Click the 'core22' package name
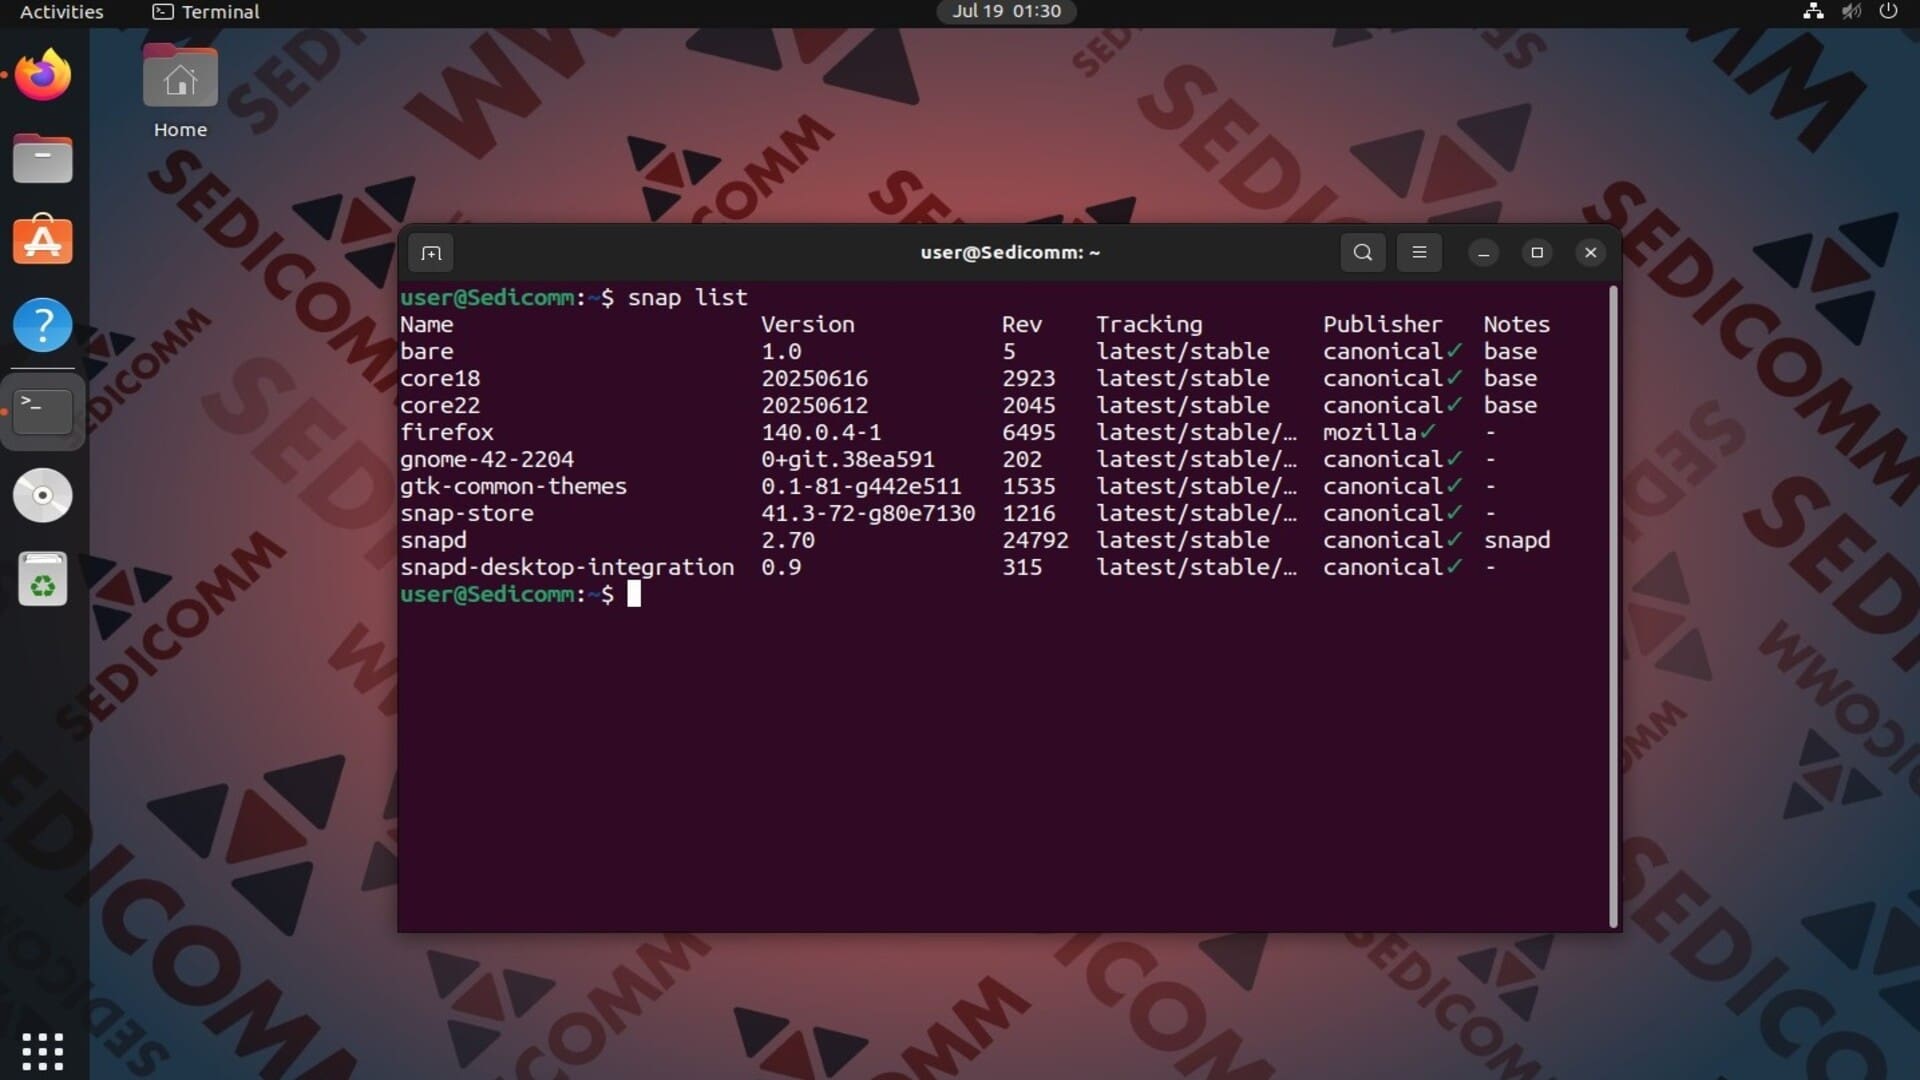This screenshot has width=1920, height=1080. 440,406
